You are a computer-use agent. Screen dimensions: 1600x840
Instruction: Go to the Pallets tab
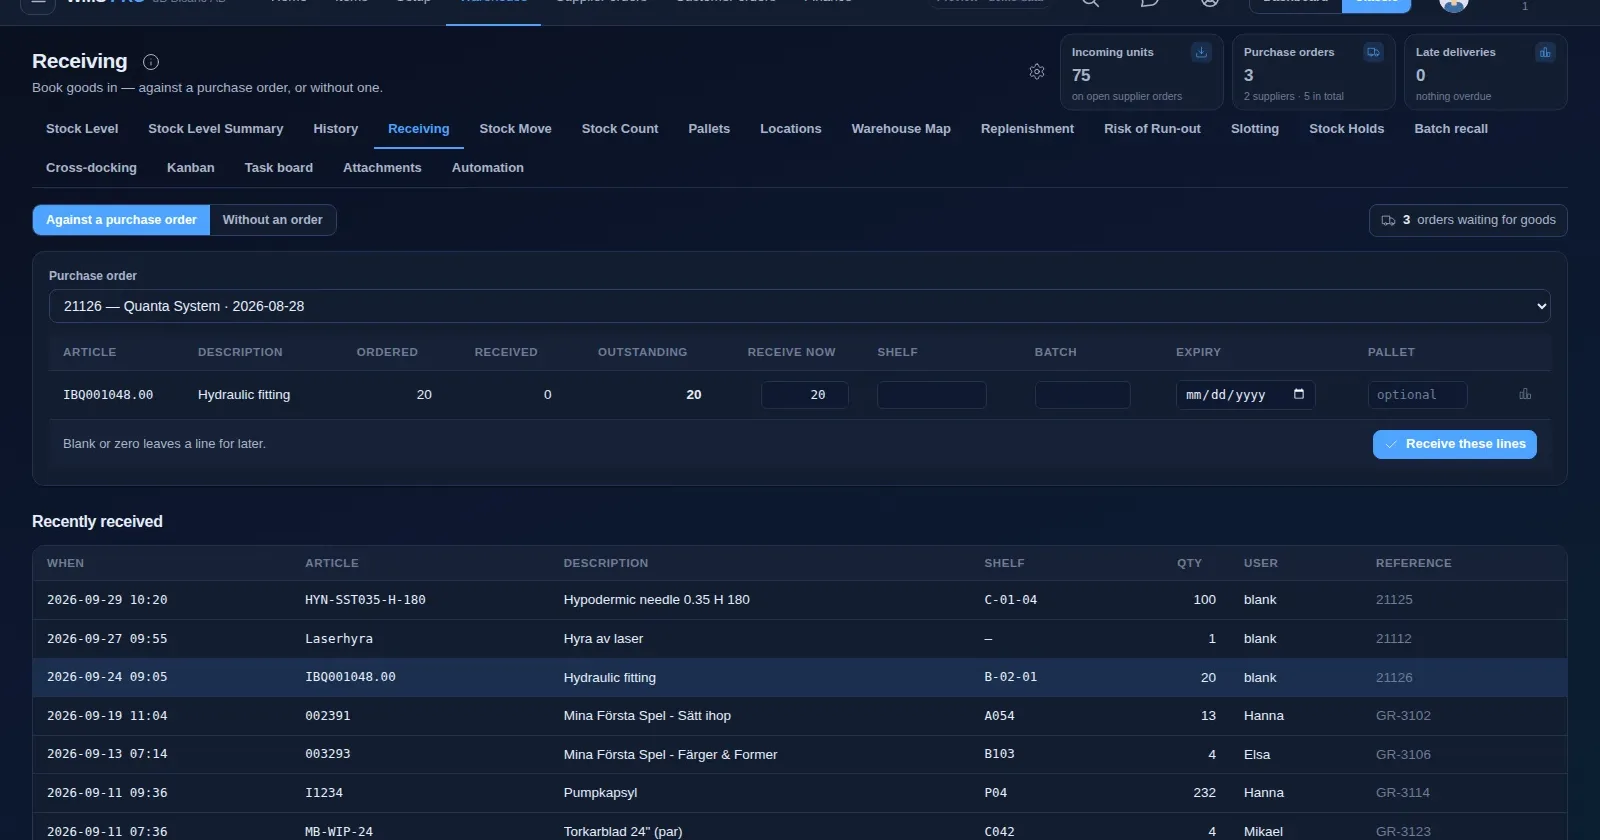(x=709, y=129)
